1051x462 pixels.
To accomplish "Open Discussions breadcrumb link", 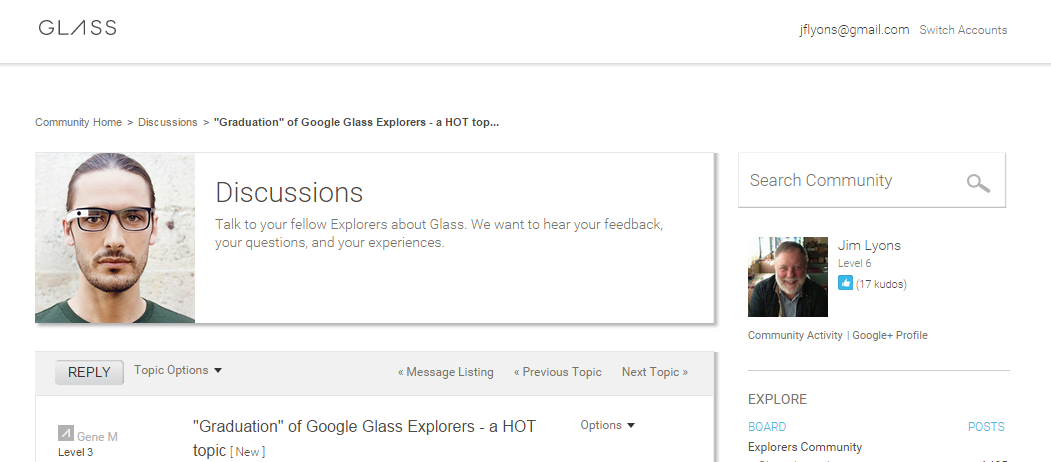I will pyautogui.click(x=168, y=122).
